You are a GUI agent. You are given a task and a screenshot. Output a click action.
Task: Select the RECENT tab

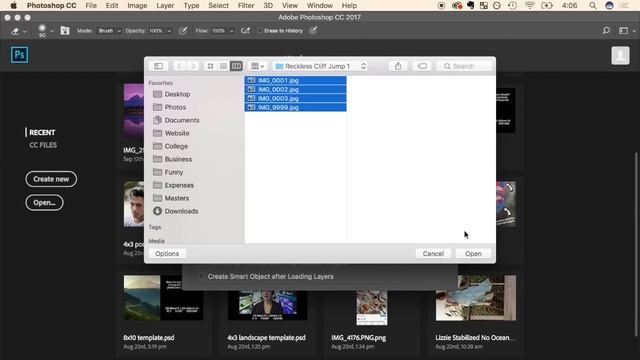pos(42,133)
